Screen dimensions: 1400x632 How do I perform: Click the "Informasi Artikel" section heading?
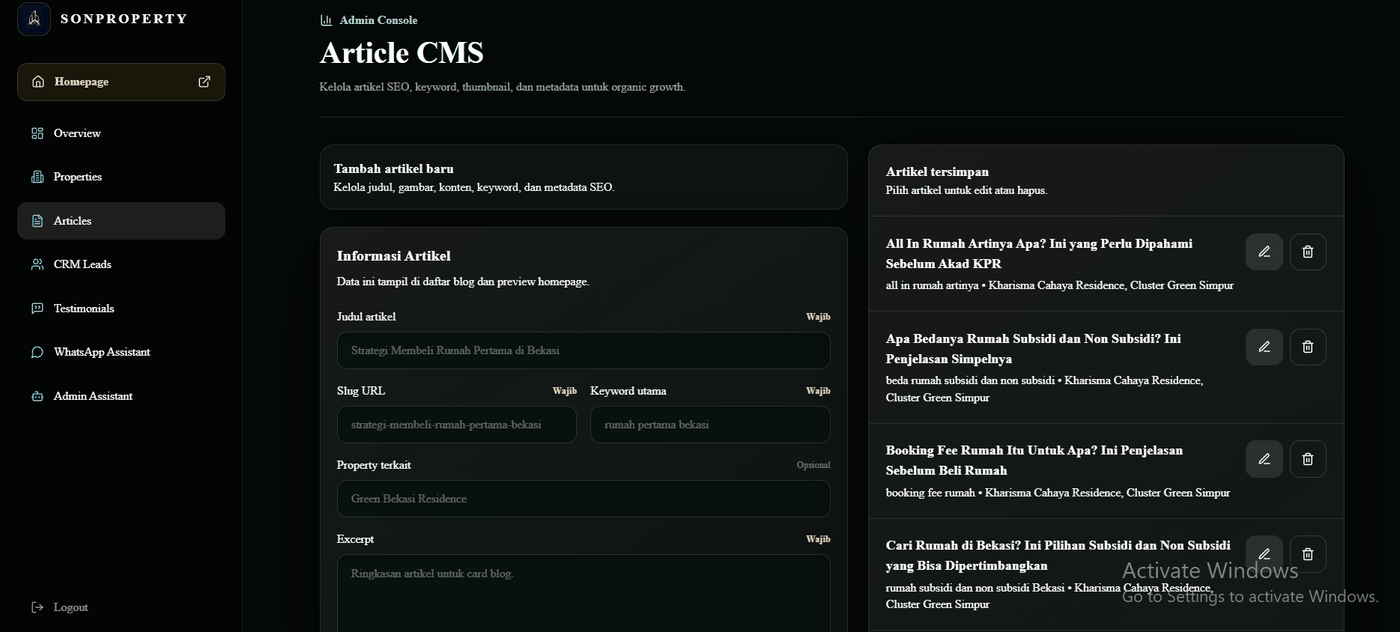click(394, 256)
